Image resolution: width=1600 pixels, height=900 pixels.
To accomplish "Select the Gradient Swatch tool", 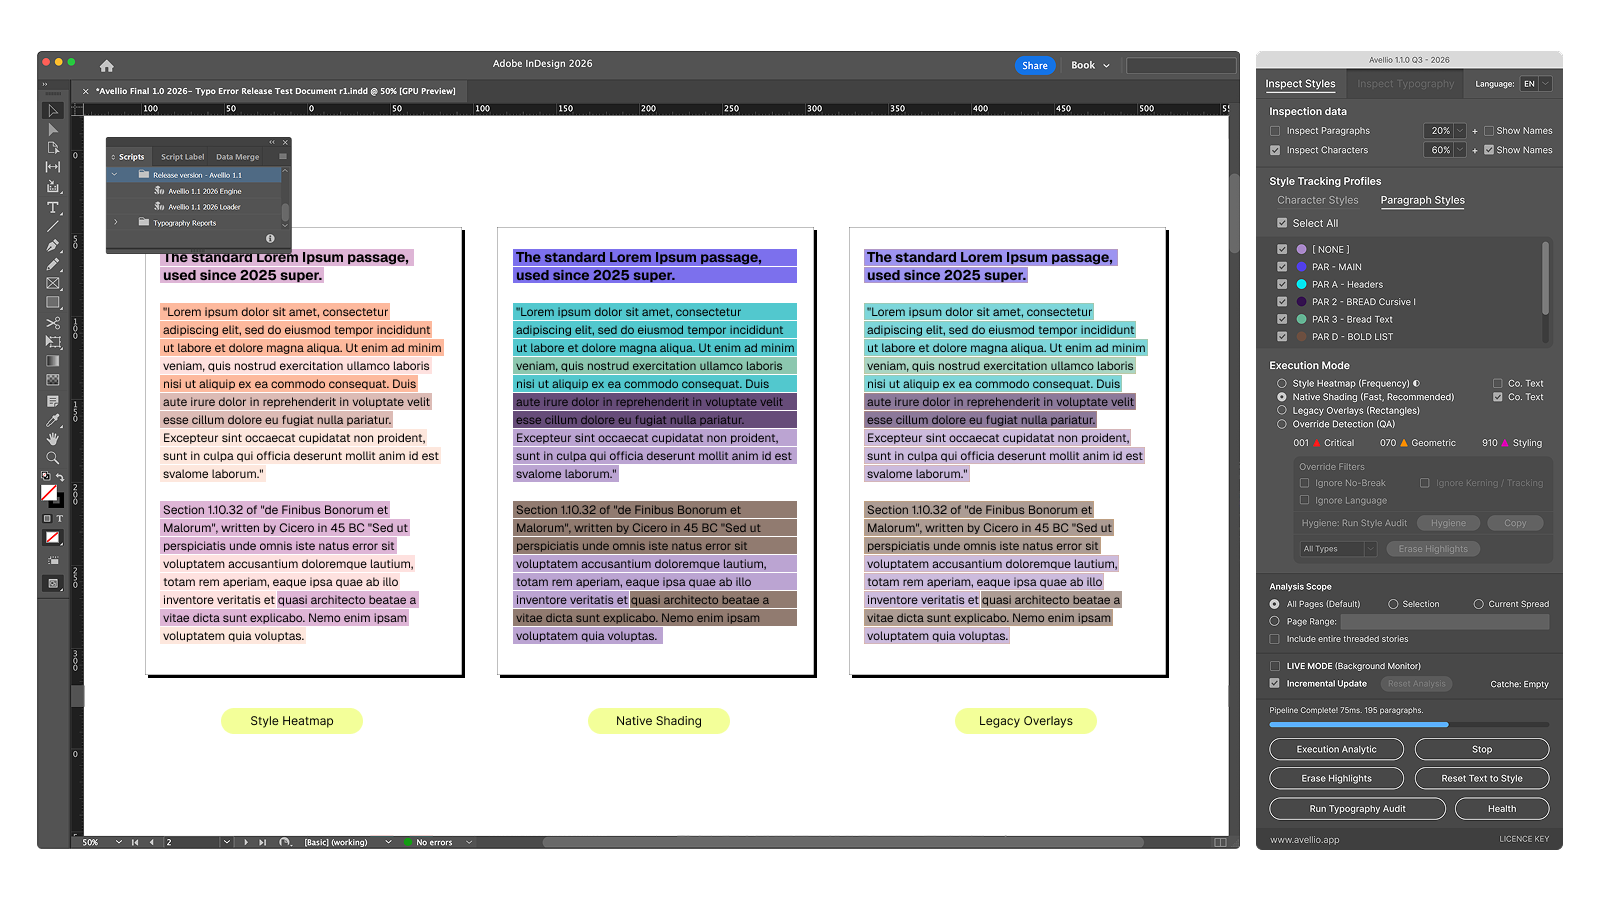I will [x=53, y=361].
